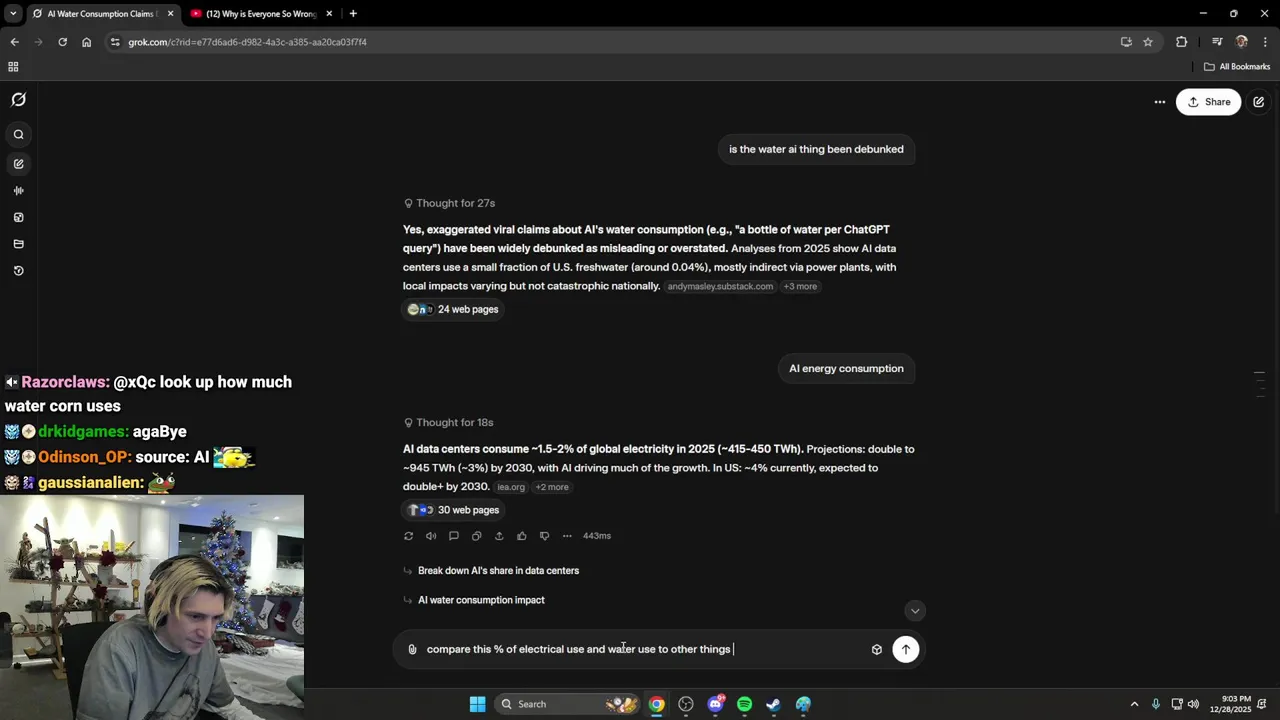Screen dimensions: 1280x720
Task: Read the response aloud with speaker icon
Action: [431, 536]
